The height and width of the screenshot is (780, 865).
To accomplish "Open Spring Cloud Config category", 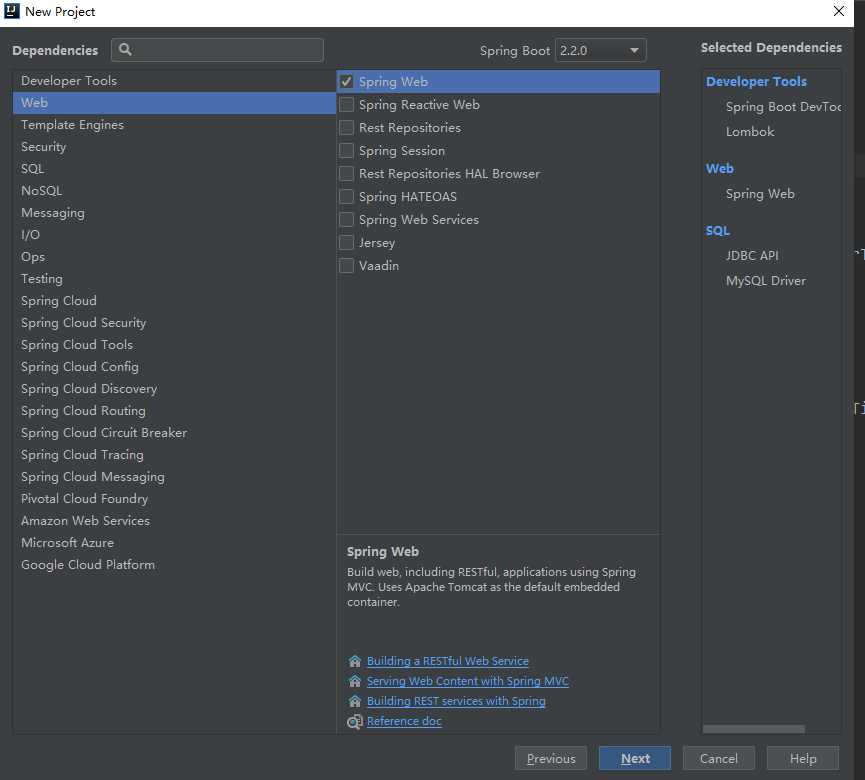I will (174, 367).
